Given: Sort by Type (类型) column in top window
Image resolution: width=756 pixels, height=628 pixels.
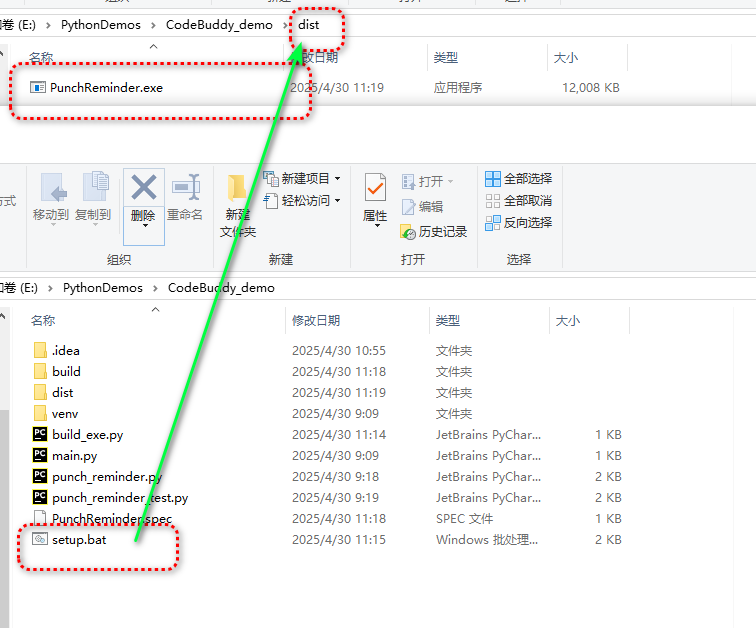Looking at the screenshot, I should (446, 58).
